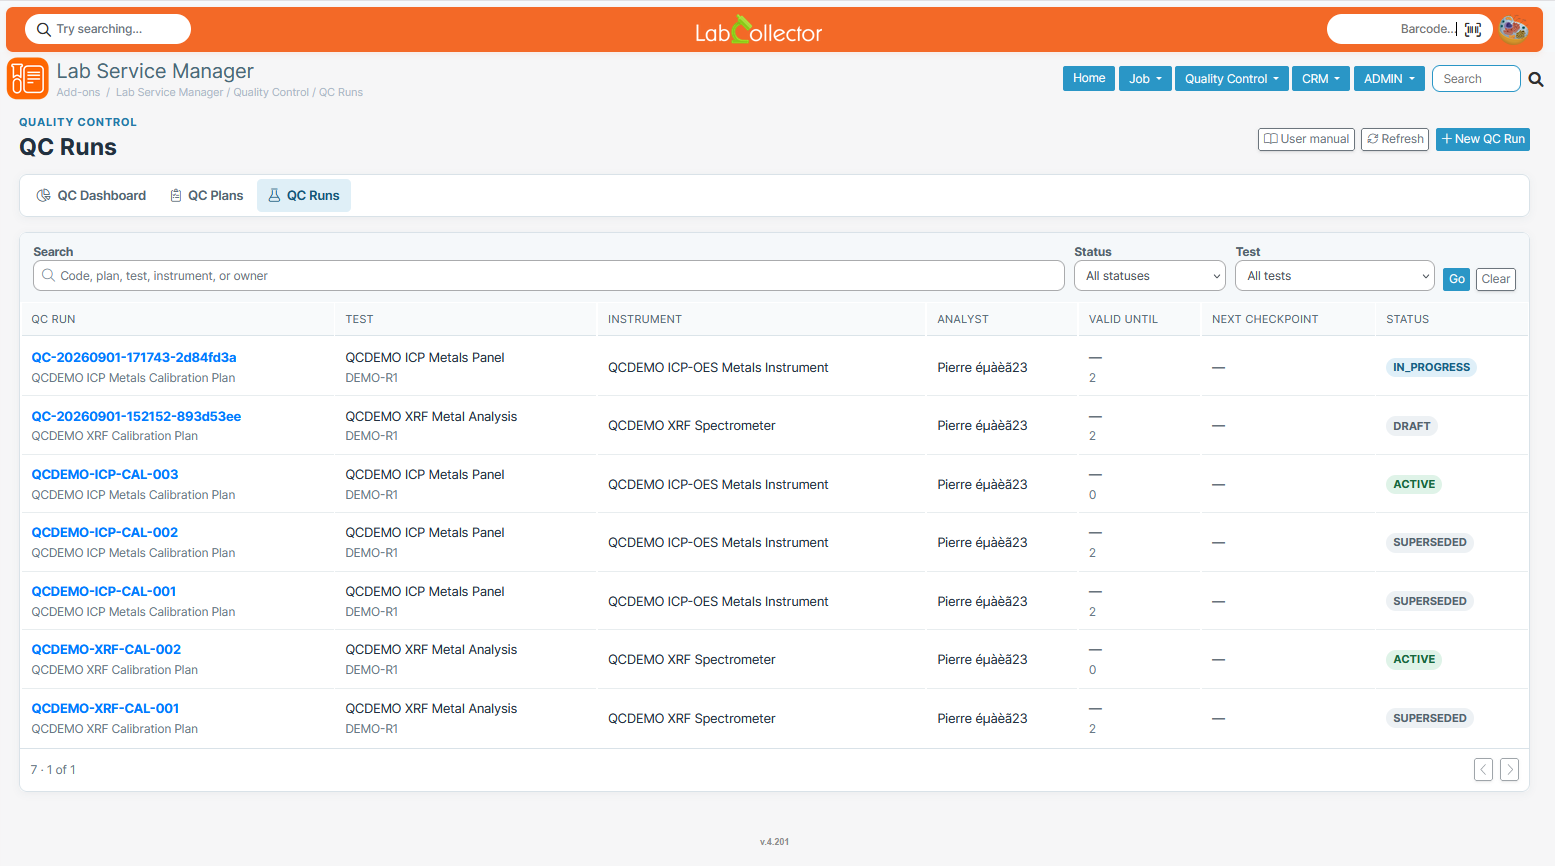
Task: Click the Lab Service Manager app icon
Action: coord(28,78)
